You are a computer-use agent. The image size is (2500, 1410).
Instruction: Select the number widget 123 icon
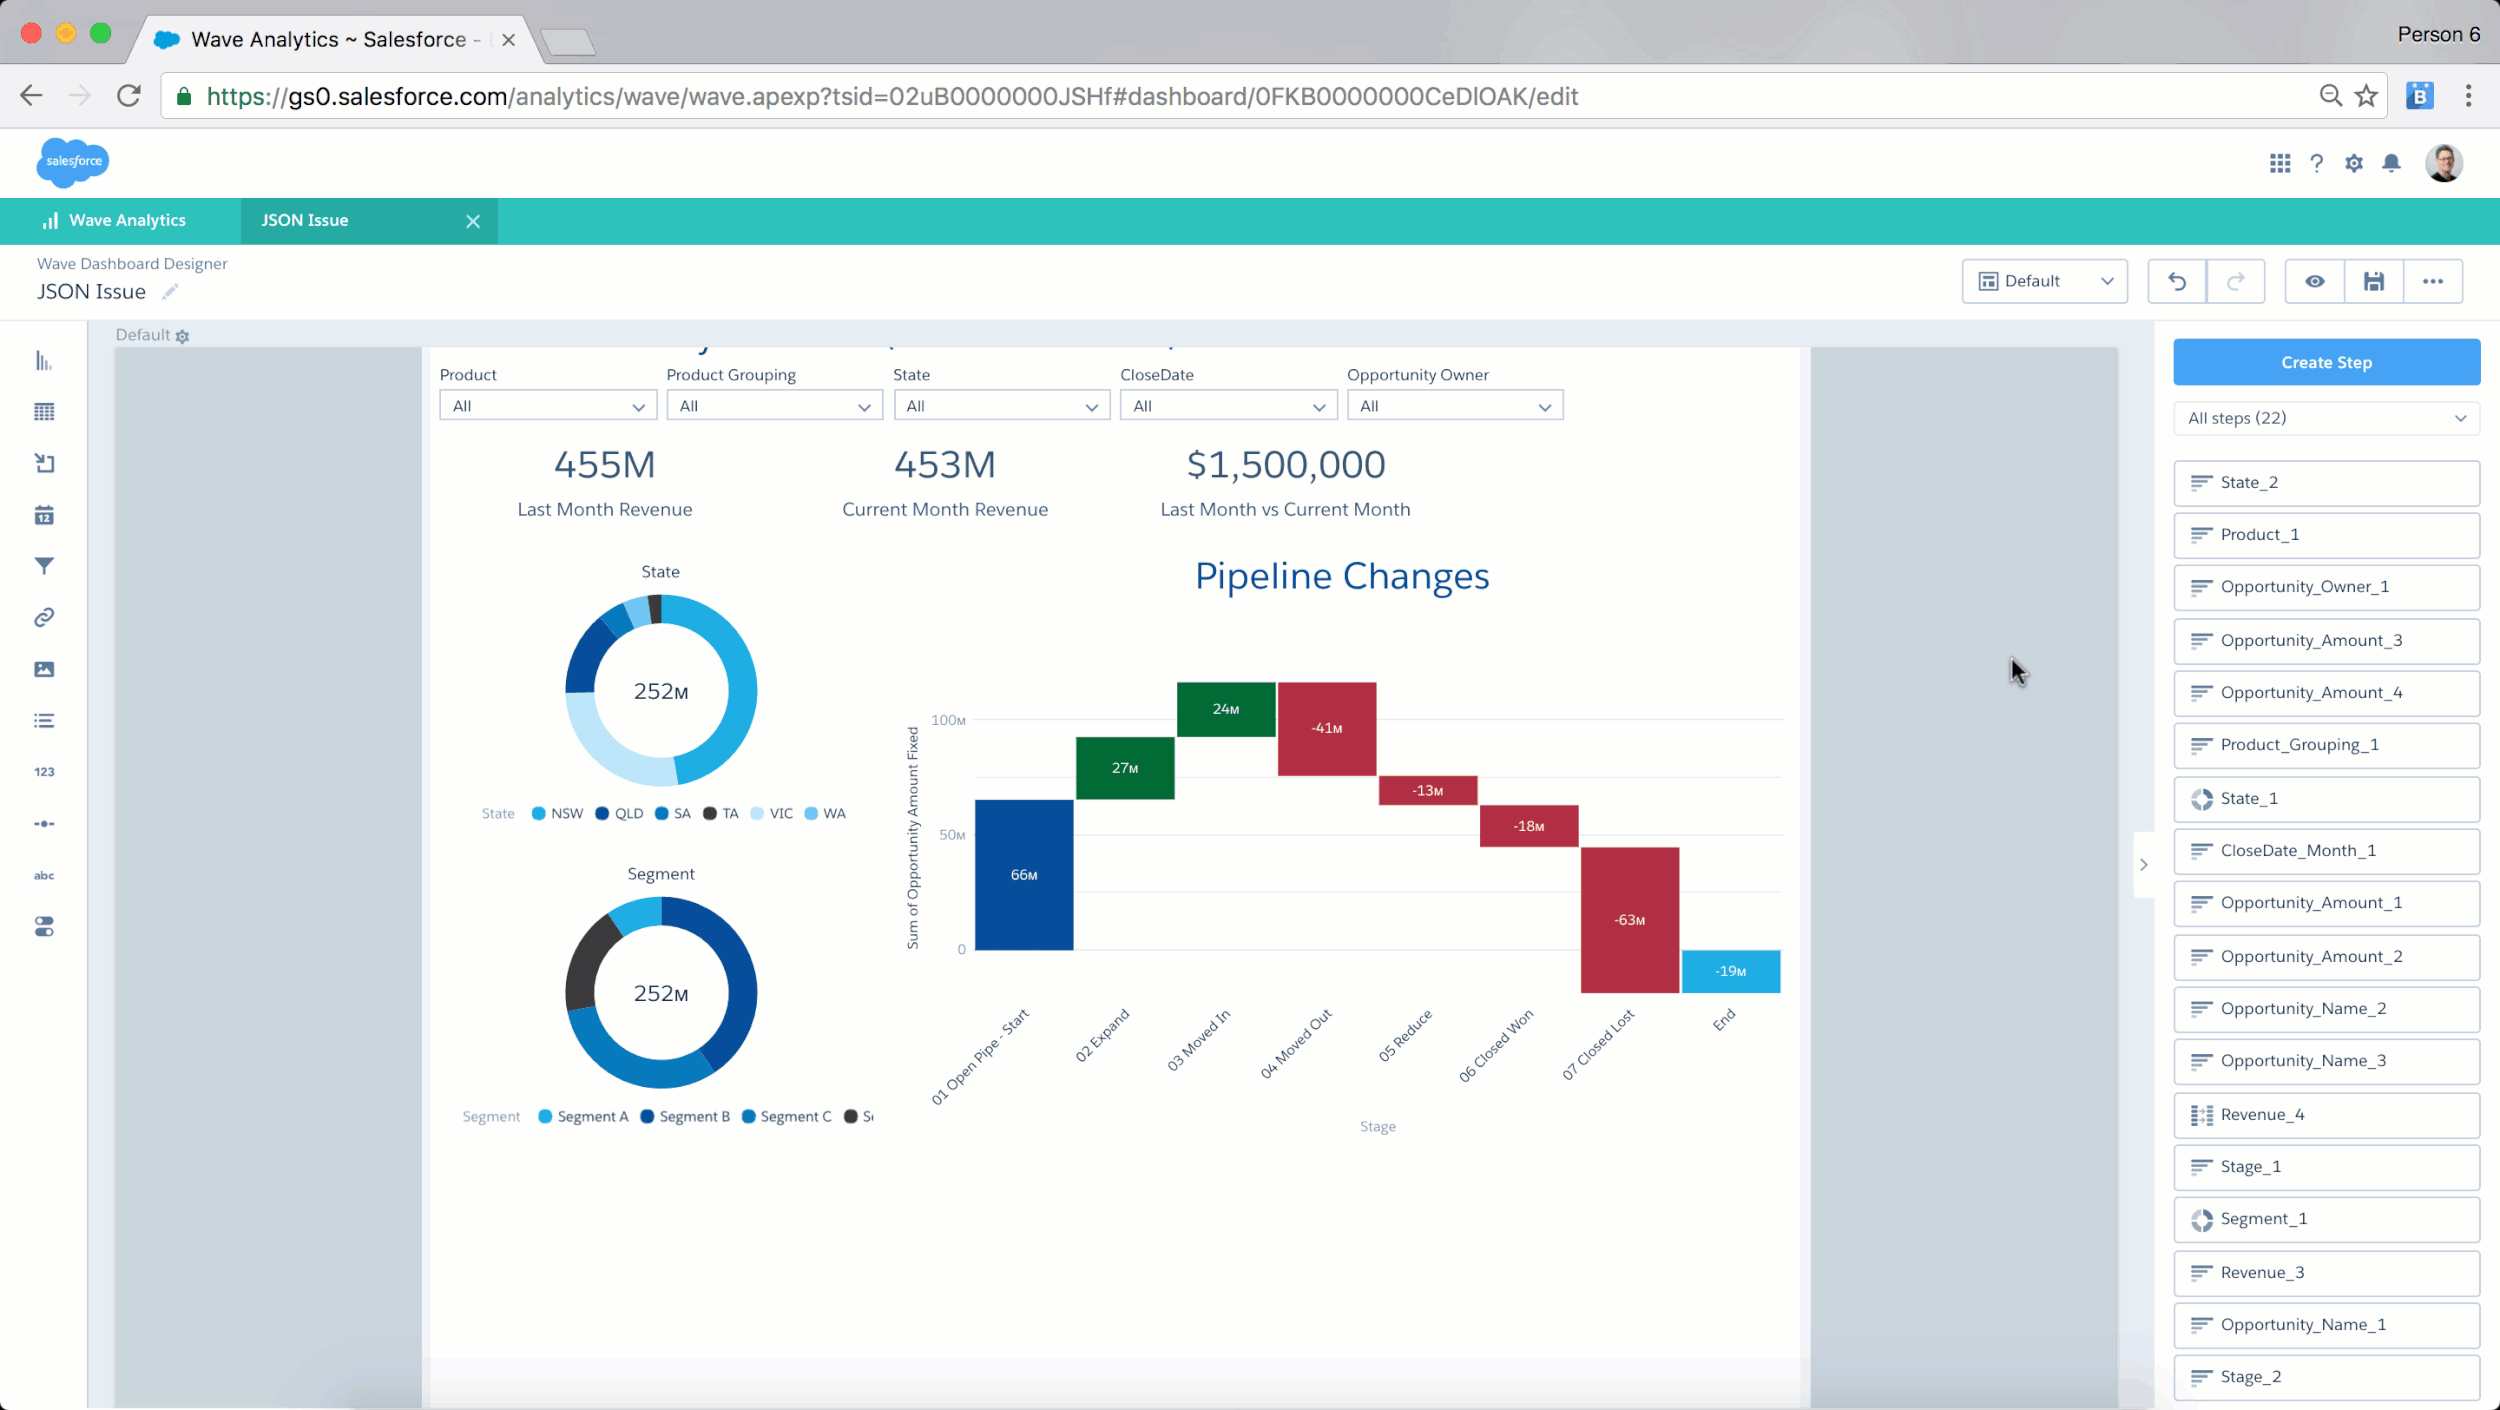[x=44, y=772]
